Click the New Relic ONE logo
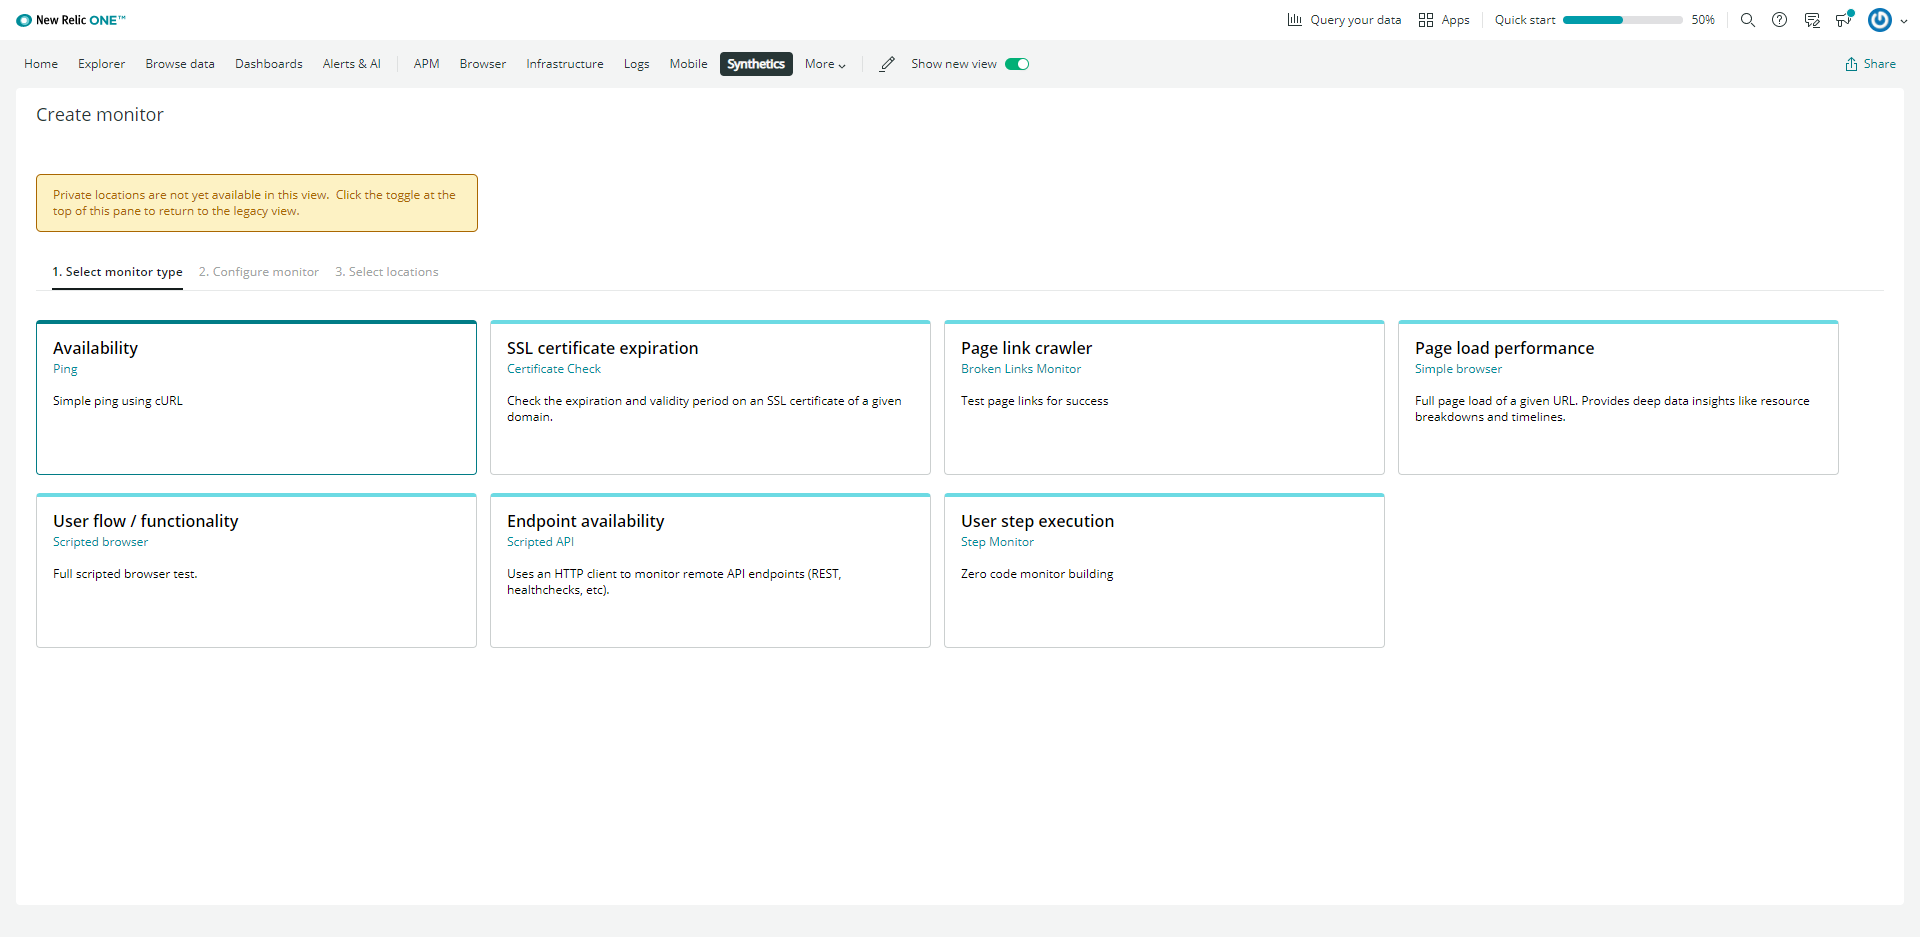Viewport: 1920px width, 937px height. coord(71,20)
